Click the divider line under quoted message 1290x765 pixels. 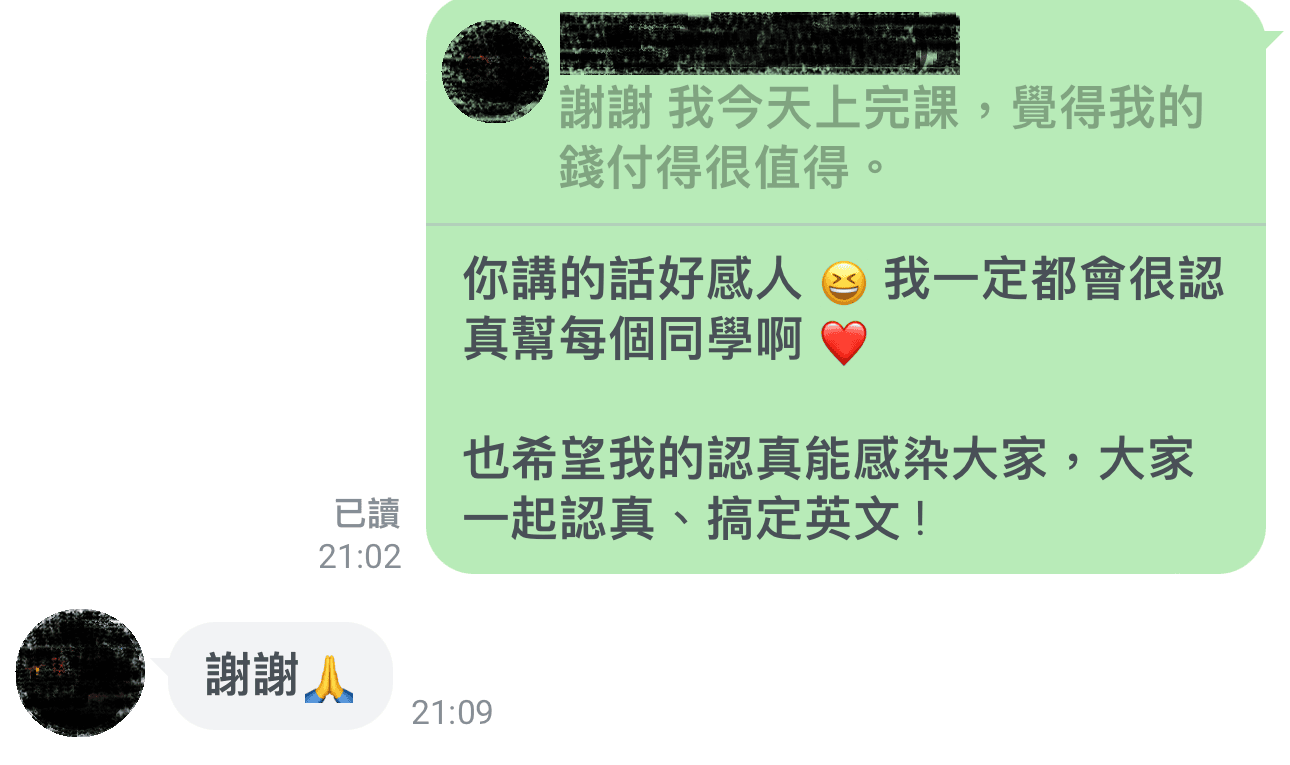click(x=846, y=224)
